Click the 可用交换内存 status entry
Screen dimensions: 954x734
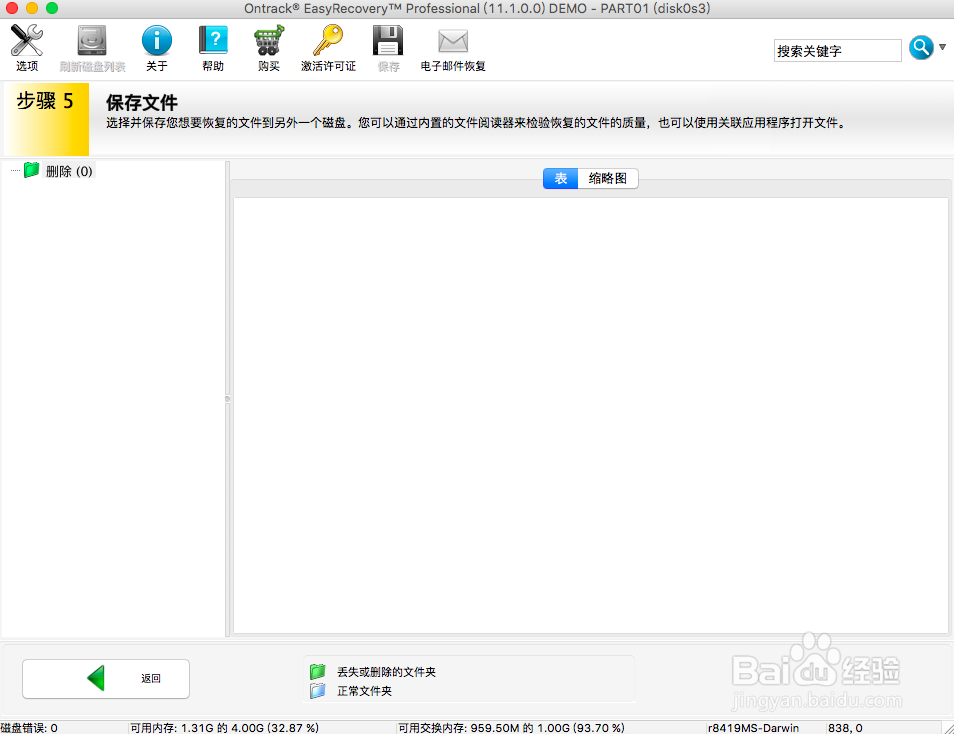(511, 728)
